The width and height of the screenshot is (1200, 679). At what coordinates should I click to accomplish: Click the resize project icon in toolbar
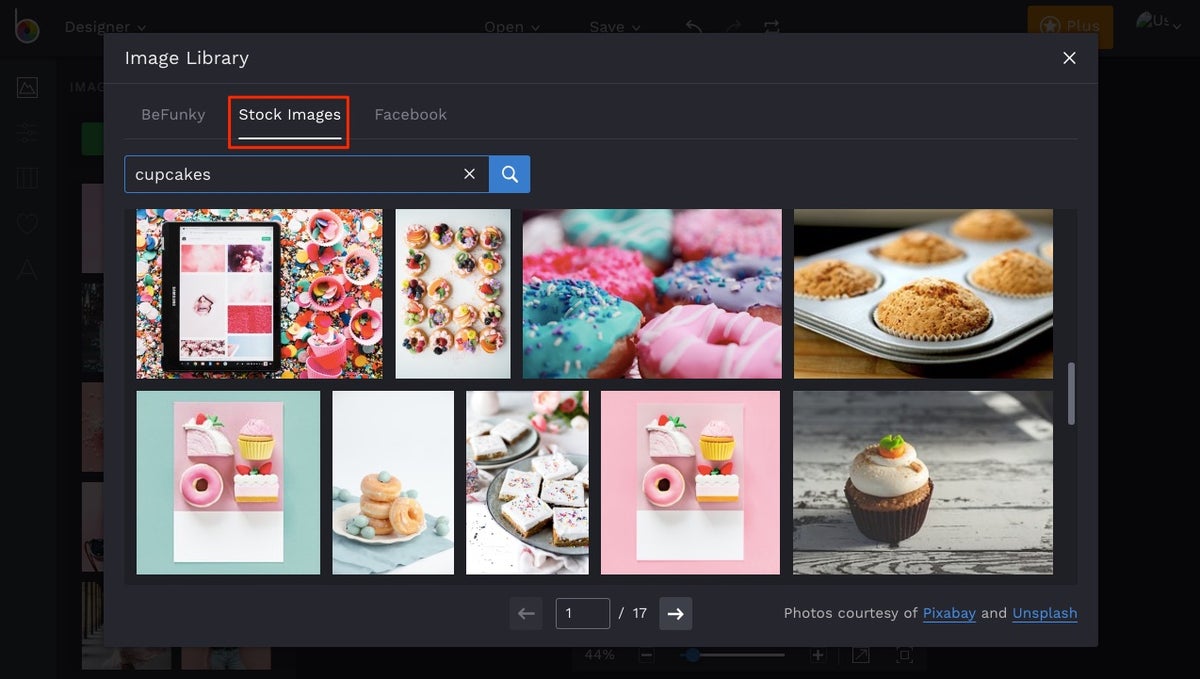[771, 27]
